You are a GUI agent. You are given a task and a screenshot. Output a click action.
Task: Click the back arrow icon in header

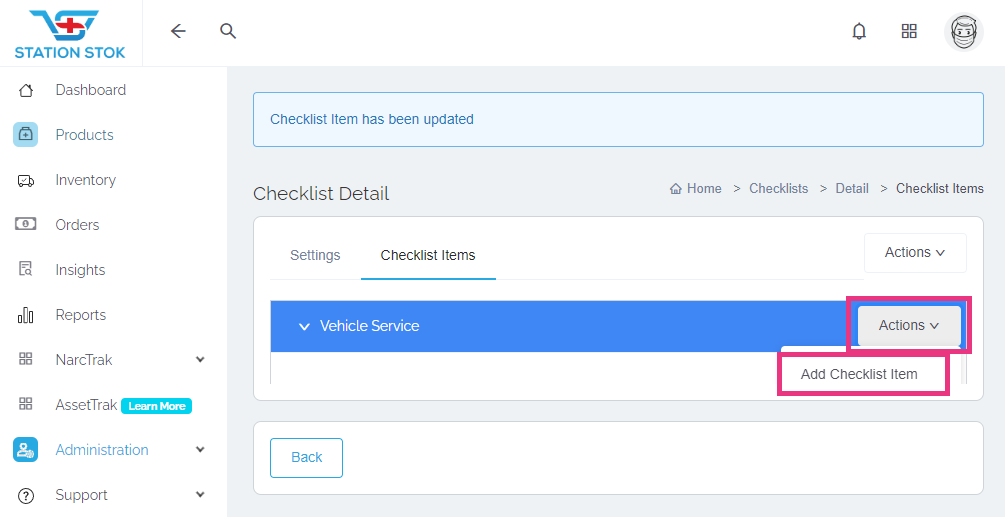tap(178, 31)
